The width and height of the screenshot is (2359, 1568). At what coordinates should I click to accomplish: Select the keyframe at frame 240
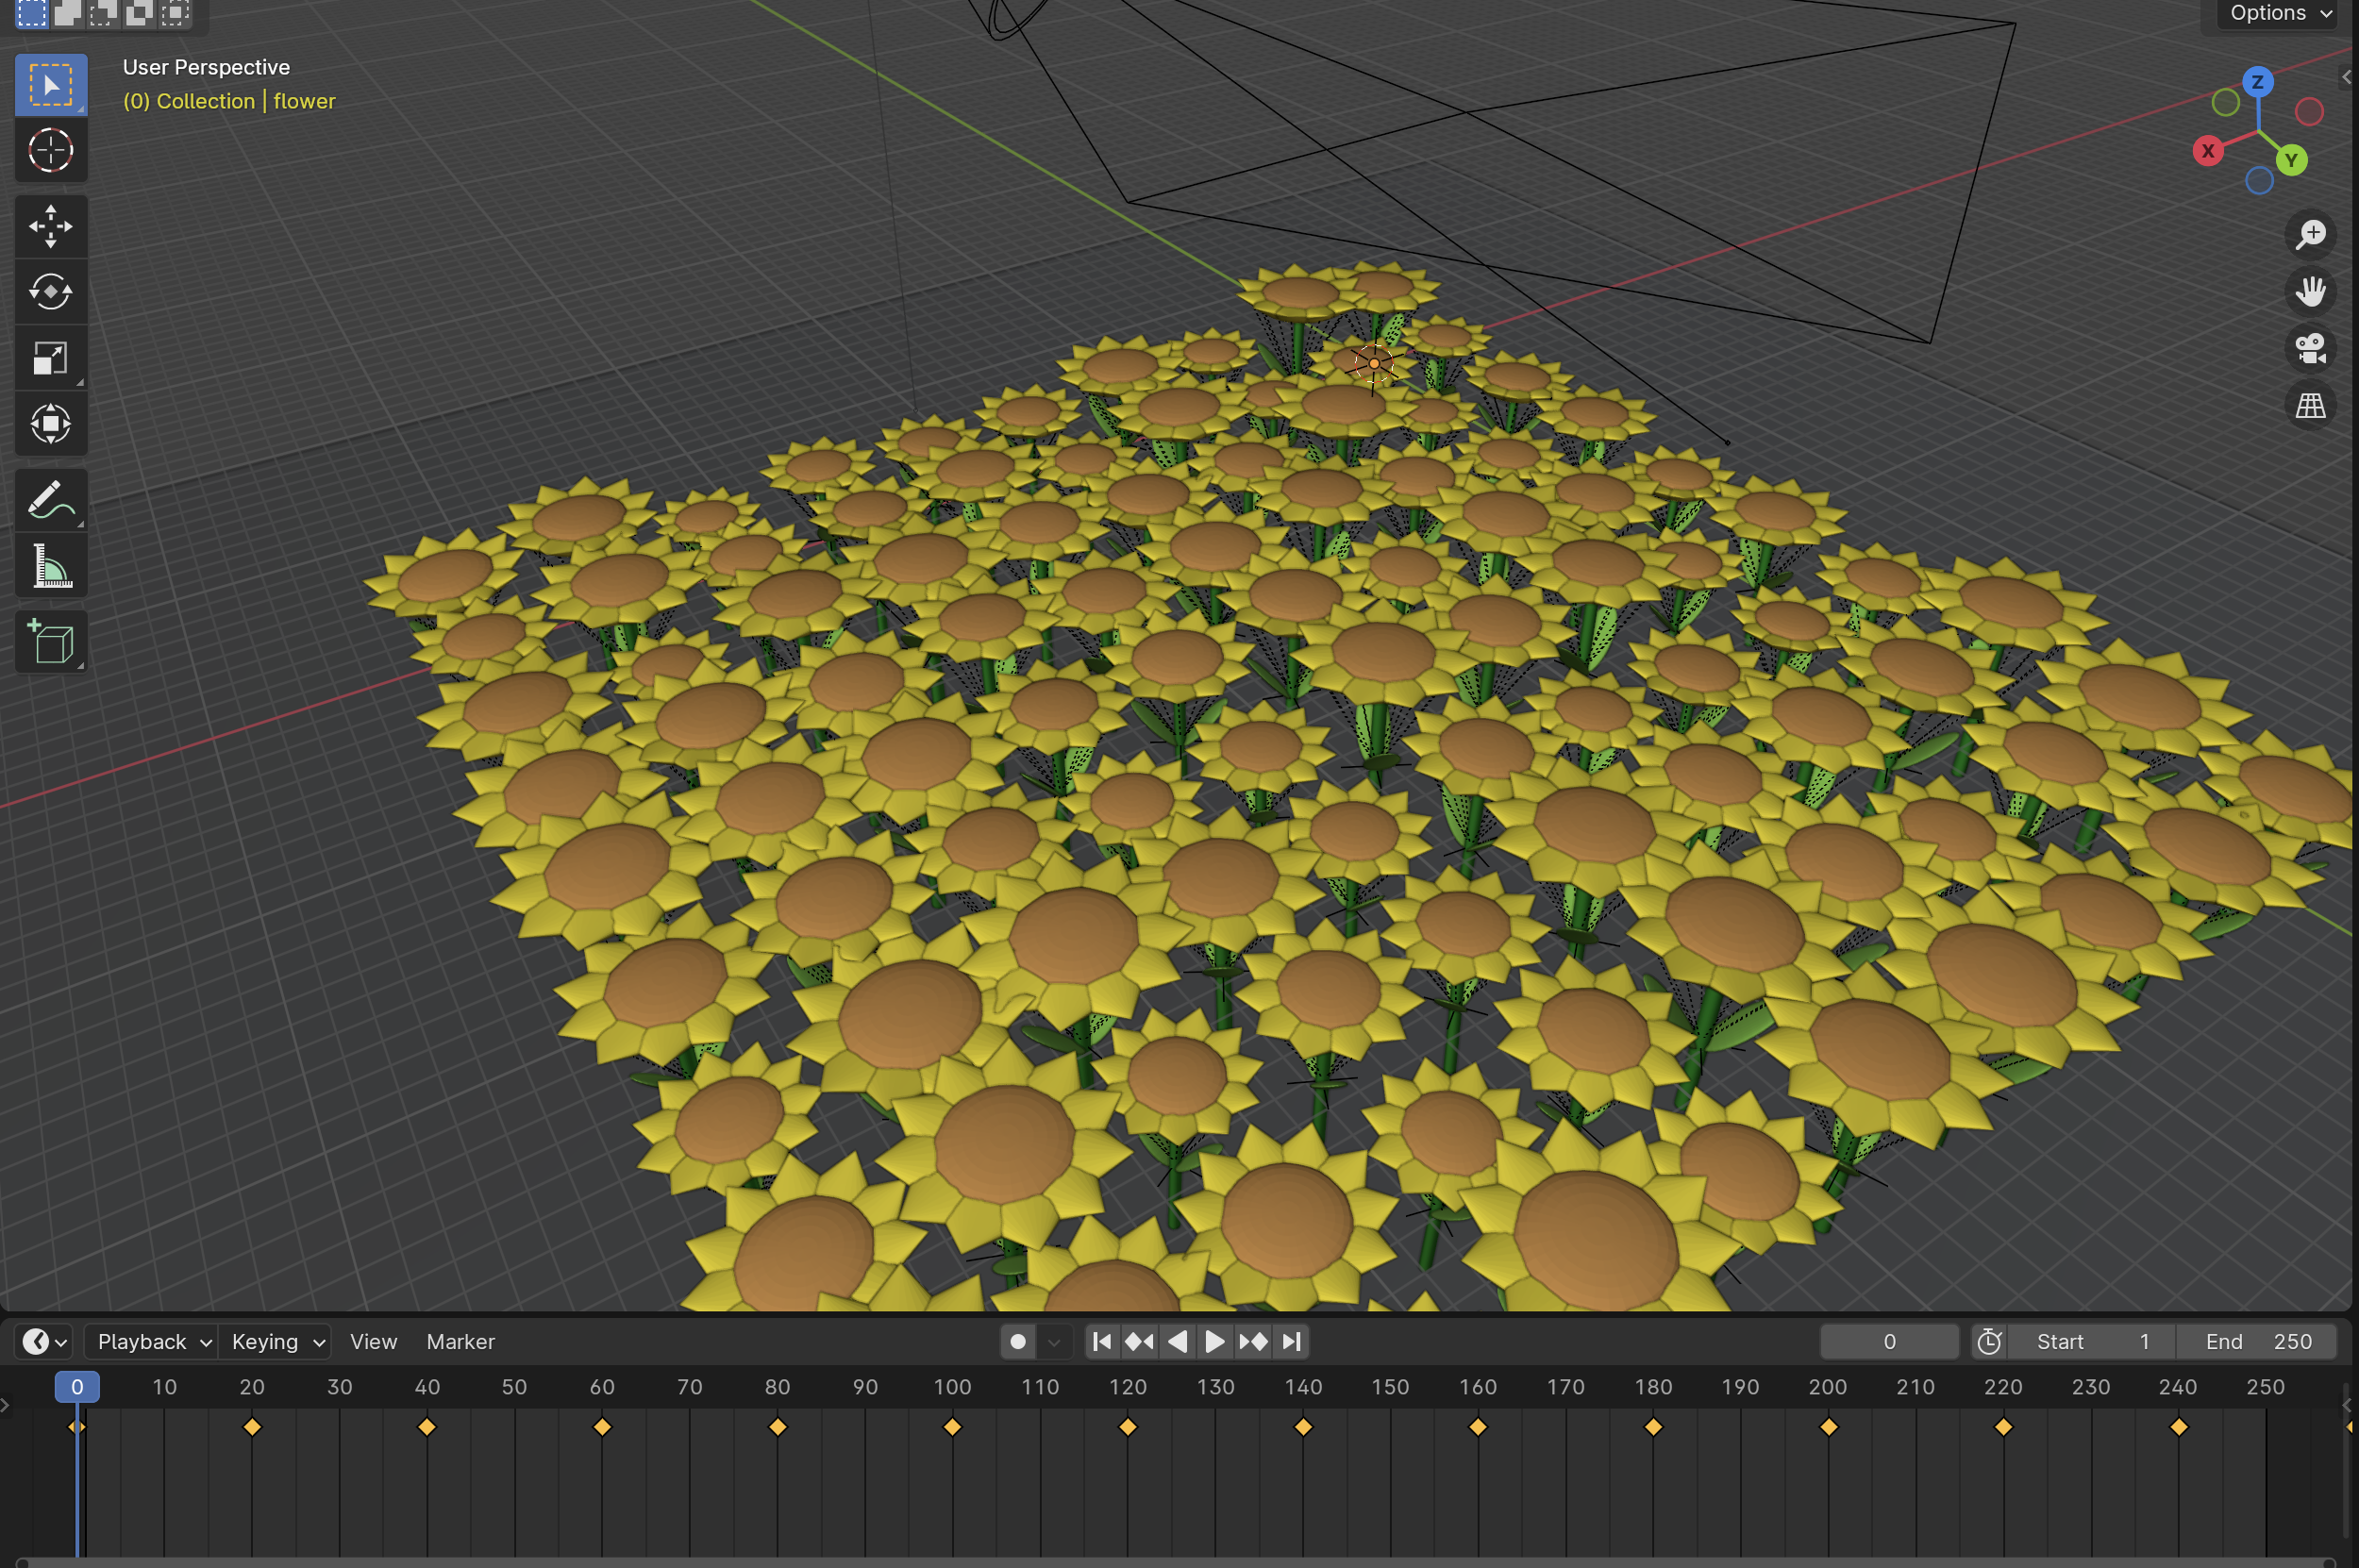(x=2178, y=1427)
